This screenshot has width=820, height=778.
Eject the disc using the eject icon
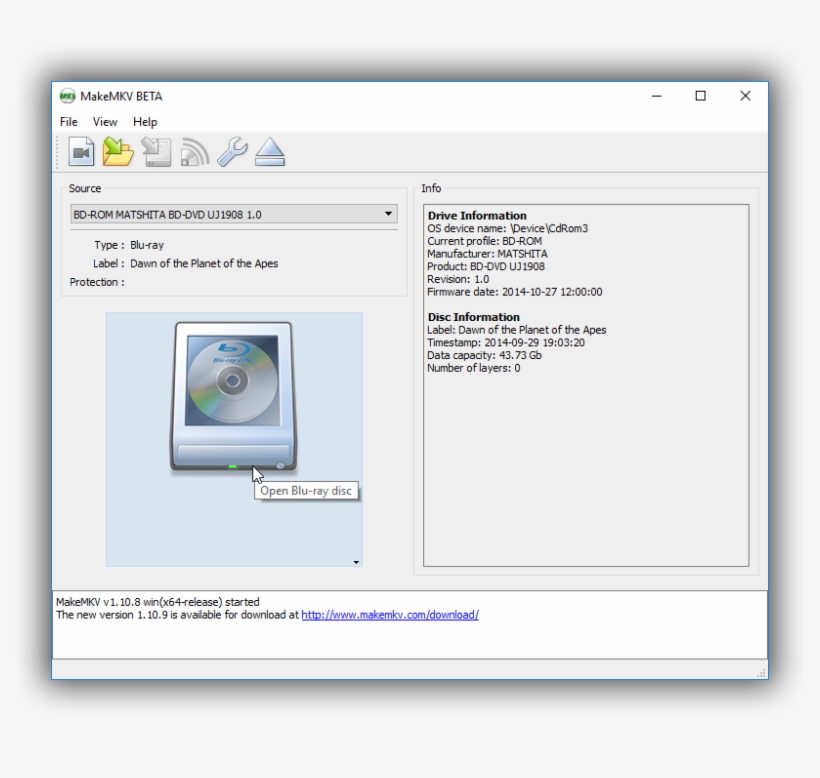coord(270,152)
